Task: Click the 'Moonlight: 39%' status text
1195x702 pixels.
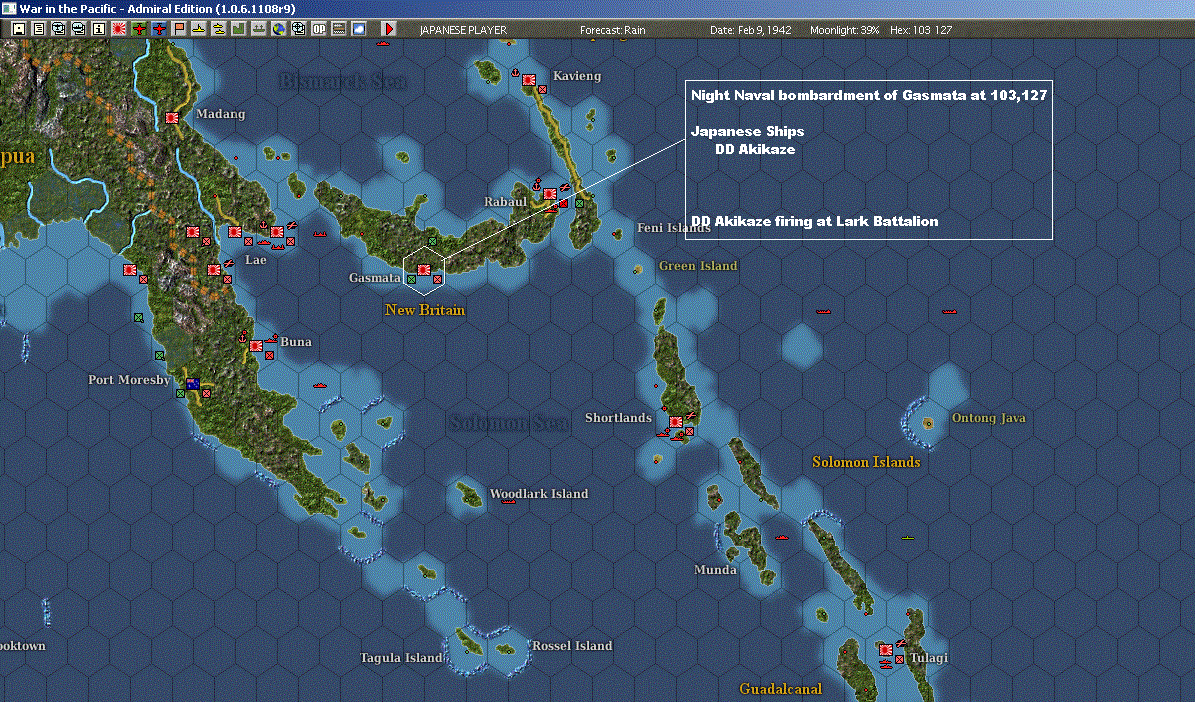Action: [844, 30]
